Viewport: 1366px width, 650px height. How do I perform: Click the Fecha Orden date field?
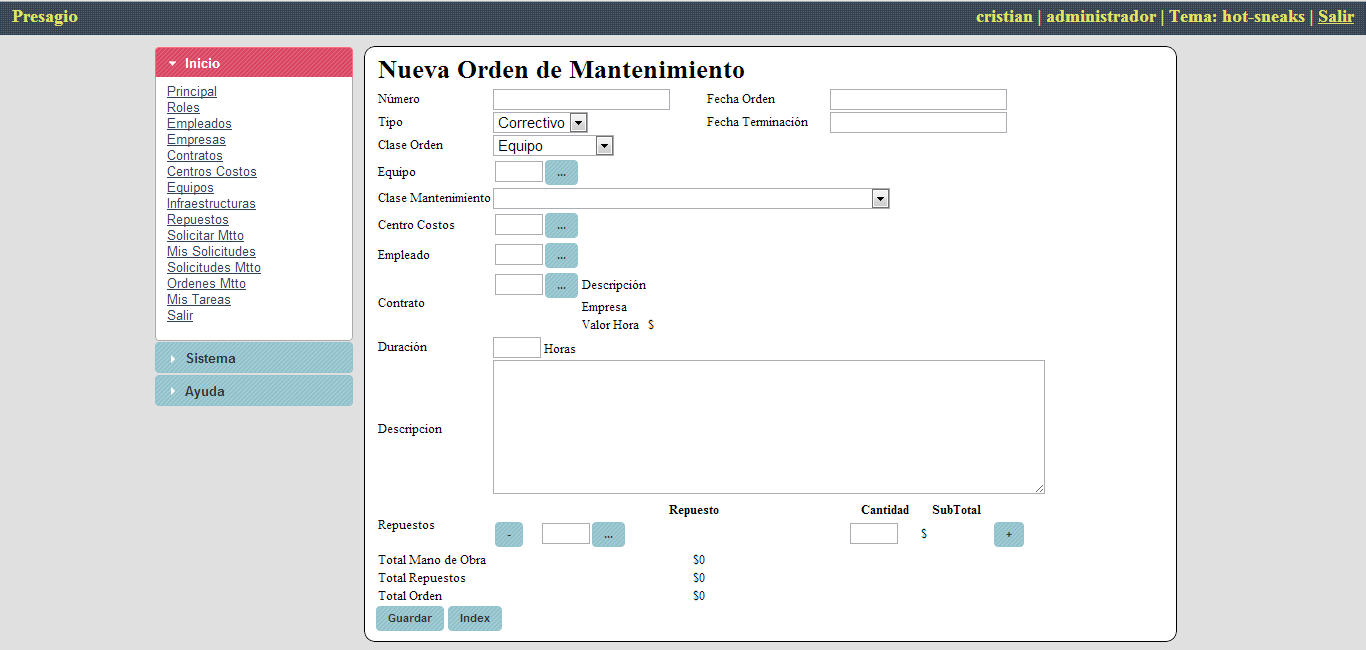tap(917, 99)
